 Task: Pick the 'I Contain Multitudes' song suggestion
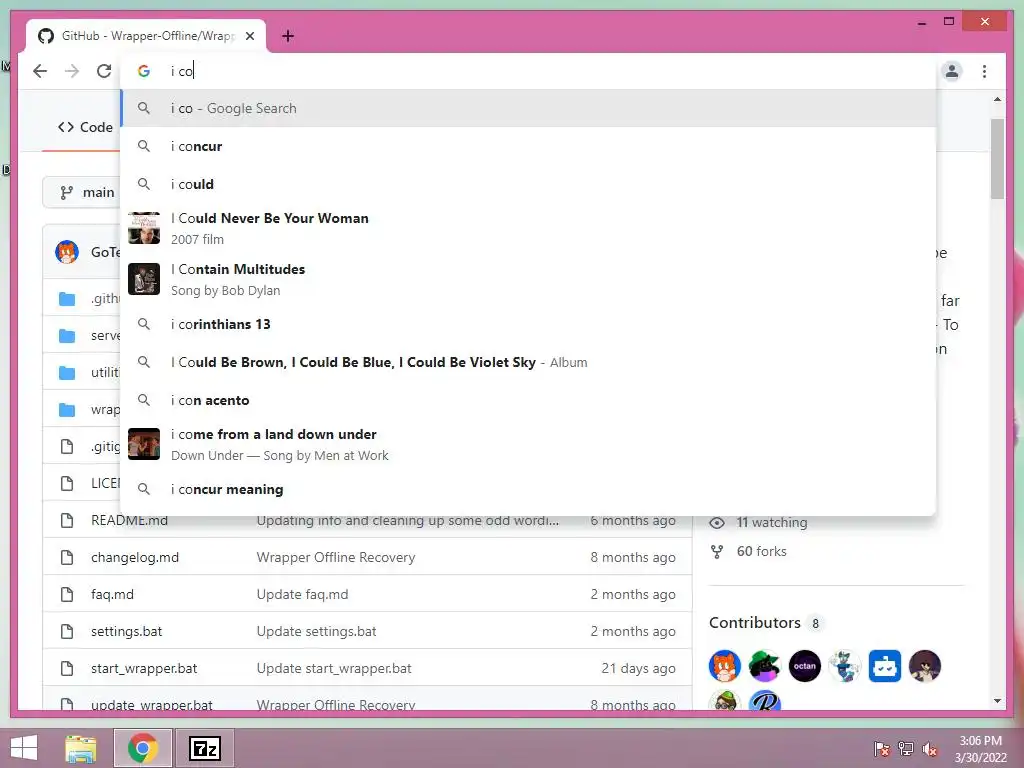(x=528, y=279)
